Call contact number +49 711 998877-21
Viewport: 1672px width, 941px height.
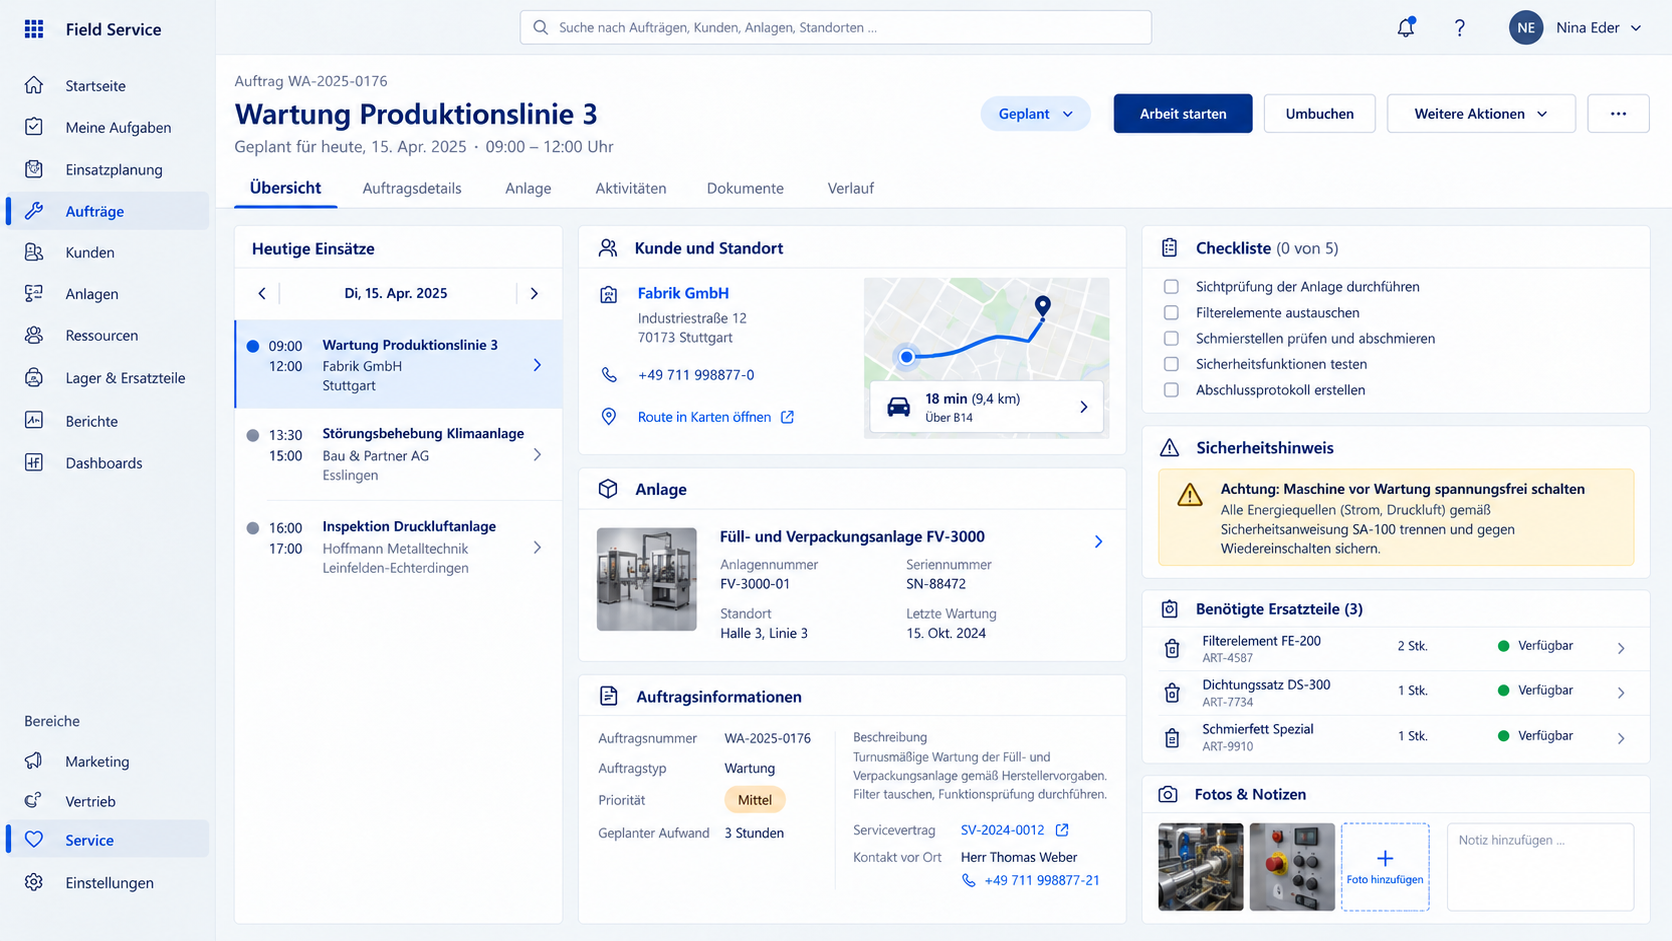1042,880
